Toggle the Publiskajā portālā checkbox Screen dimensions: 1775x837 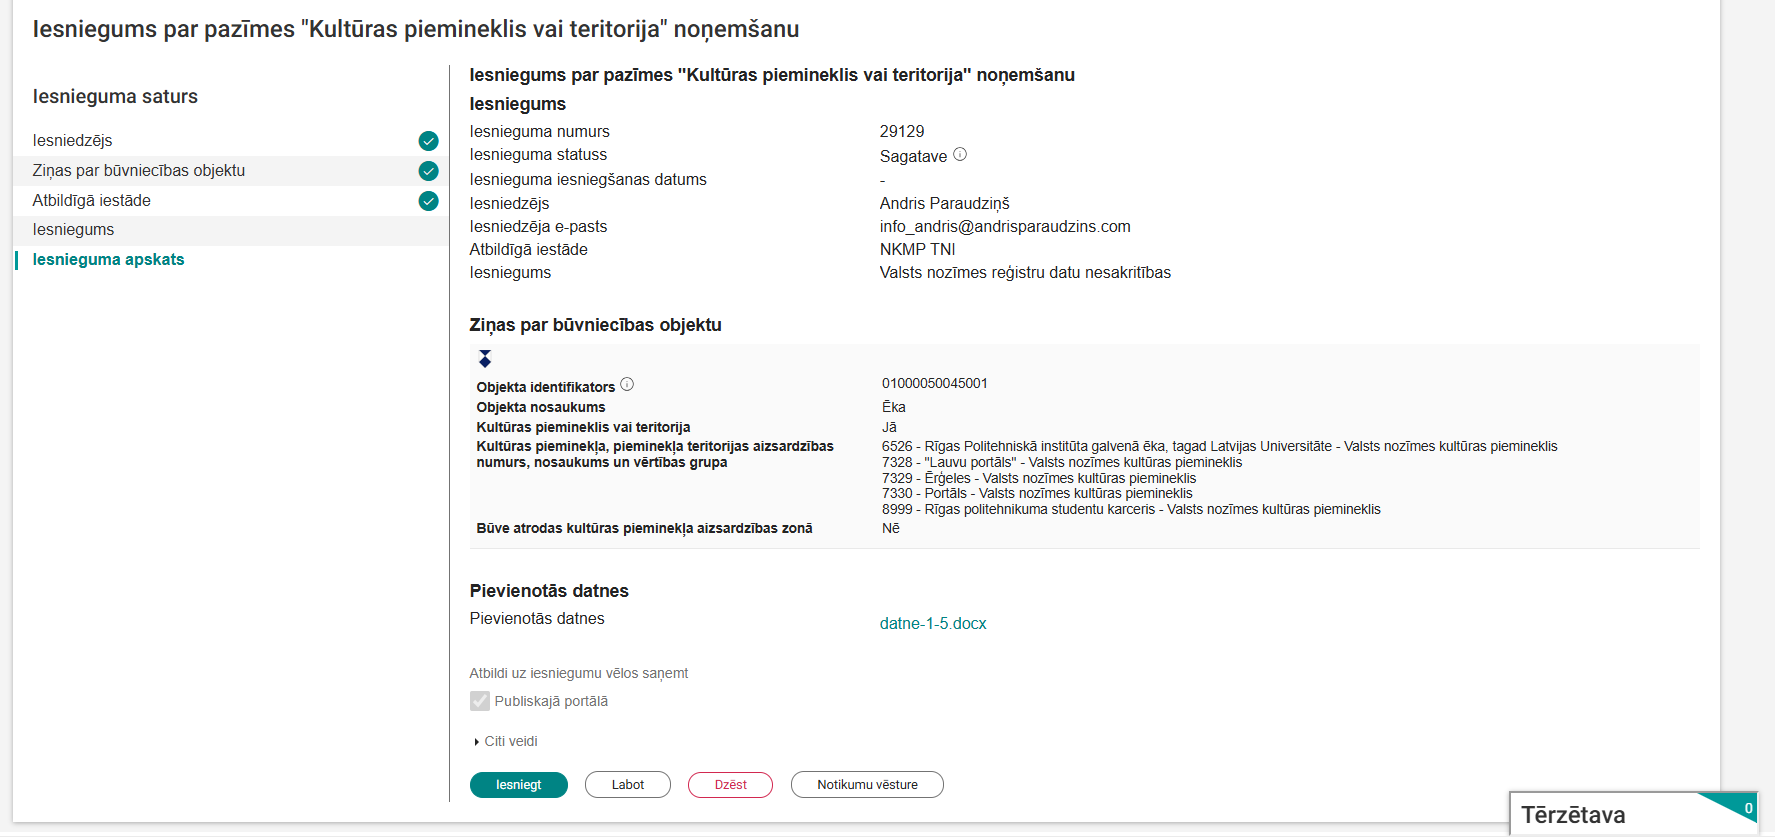479,701
